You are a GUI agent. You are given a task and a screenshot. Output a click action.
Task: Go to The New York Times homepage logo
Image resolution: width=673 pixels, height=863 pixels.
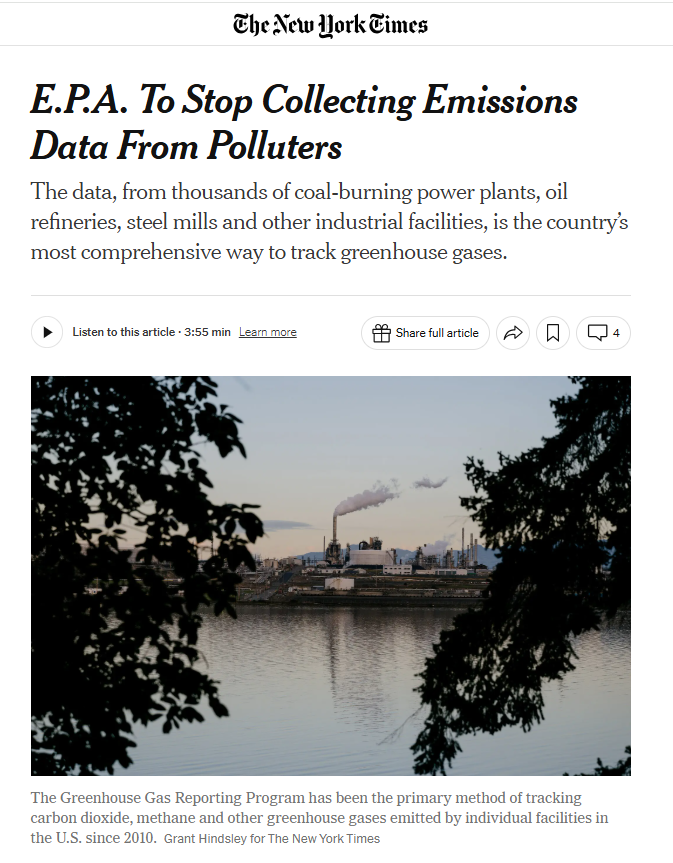(x=330, y=25)
